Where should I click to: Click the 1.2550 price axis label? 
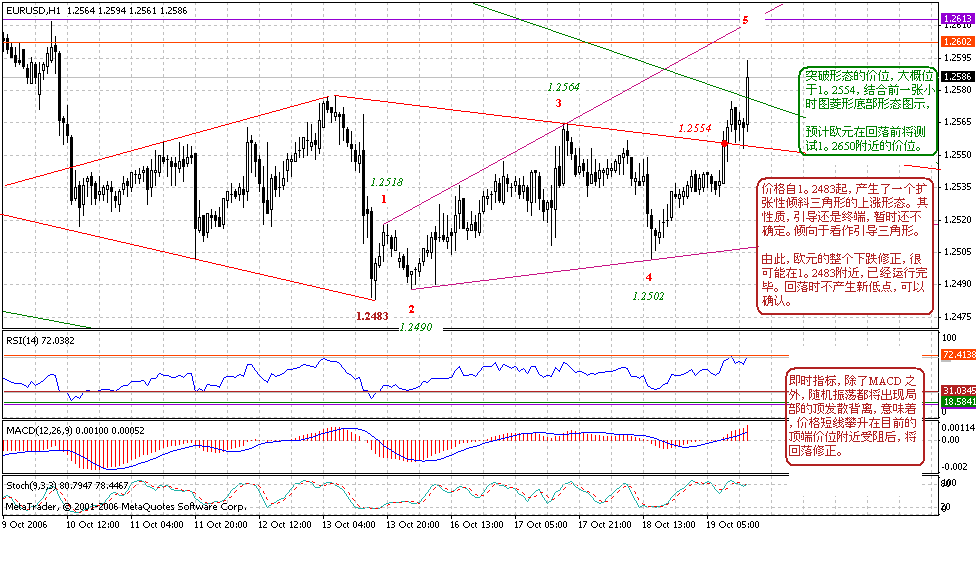pos(958,154)
